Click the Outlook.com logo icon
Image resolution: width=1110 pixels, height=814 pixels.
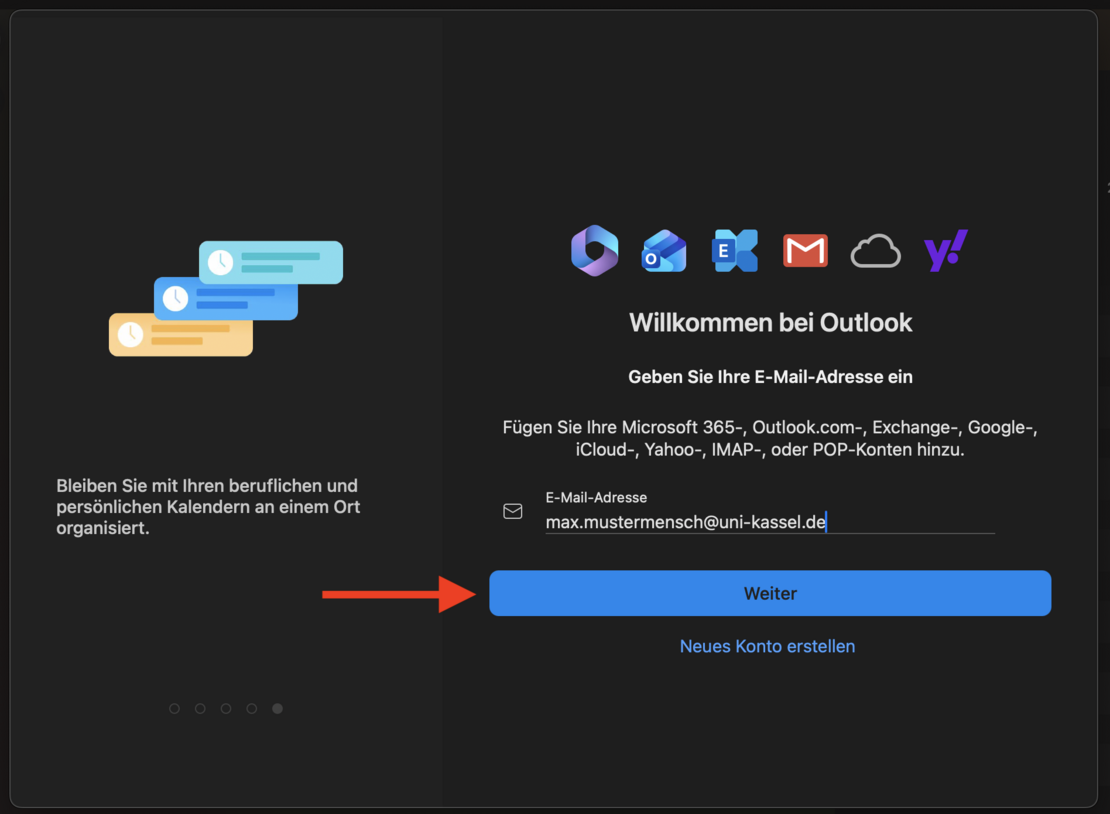coord(664,251)
